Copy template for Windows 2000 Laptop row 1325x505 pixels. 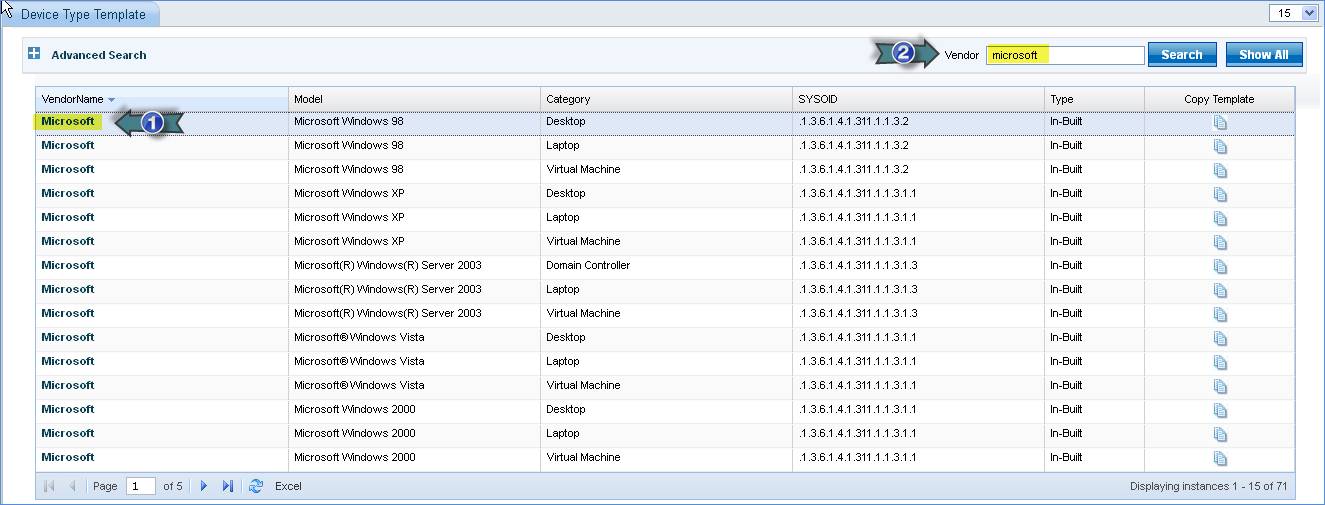click(x=1219, y=434)
